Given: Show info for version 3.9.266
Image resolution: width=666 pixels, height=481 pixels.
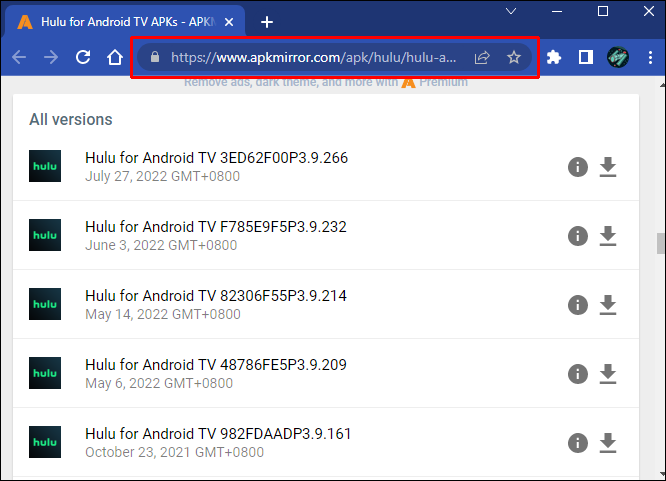Looking at the screenshot, I should pos(578,167).
